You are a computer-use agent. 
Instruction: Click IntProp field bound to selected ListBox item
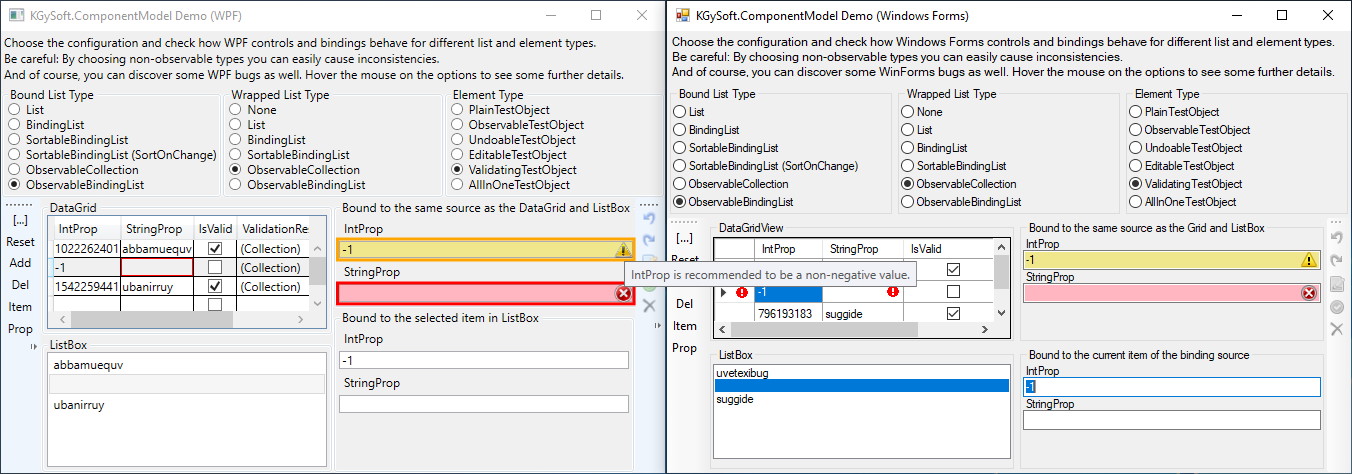point(483,360)
